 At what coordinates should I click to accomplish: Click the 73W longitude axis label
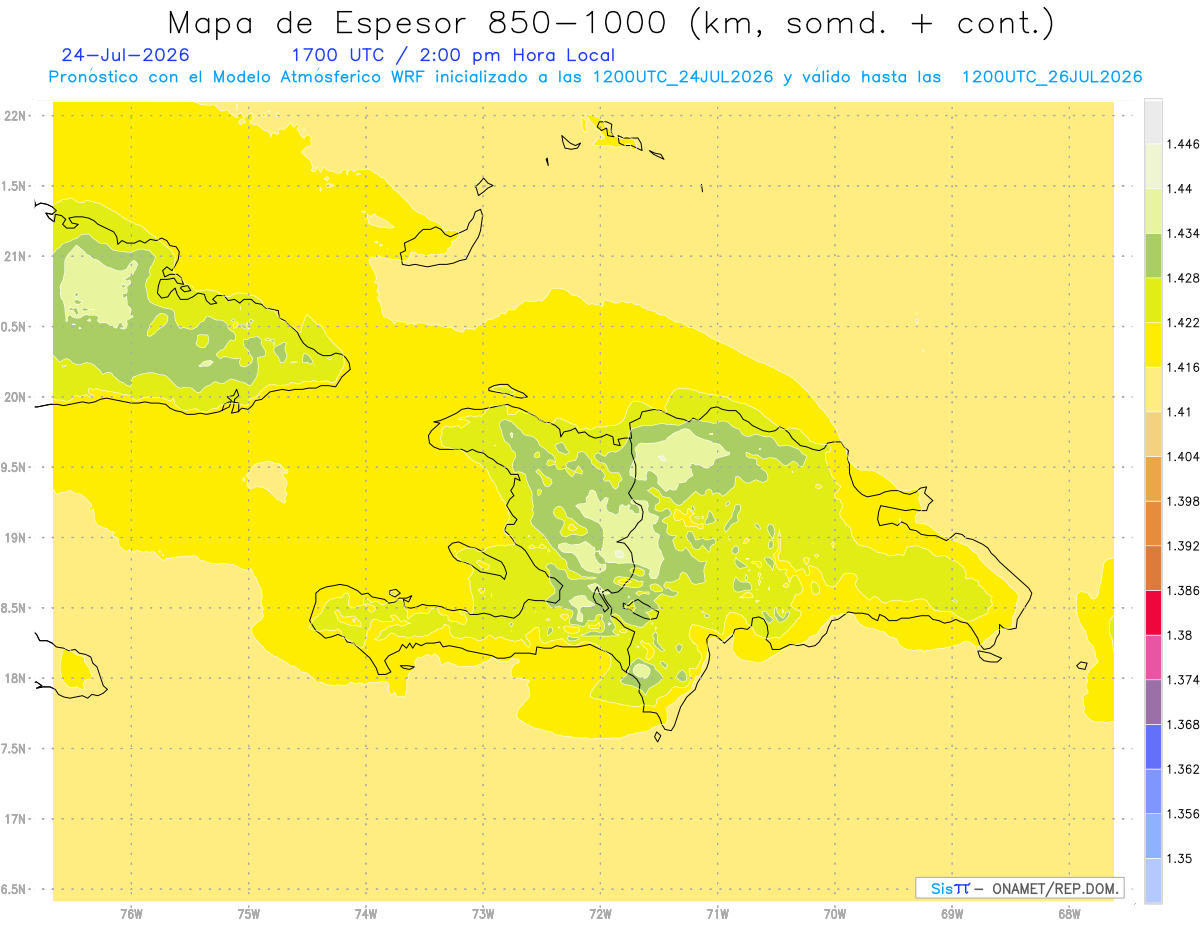(x=483, y=913)
